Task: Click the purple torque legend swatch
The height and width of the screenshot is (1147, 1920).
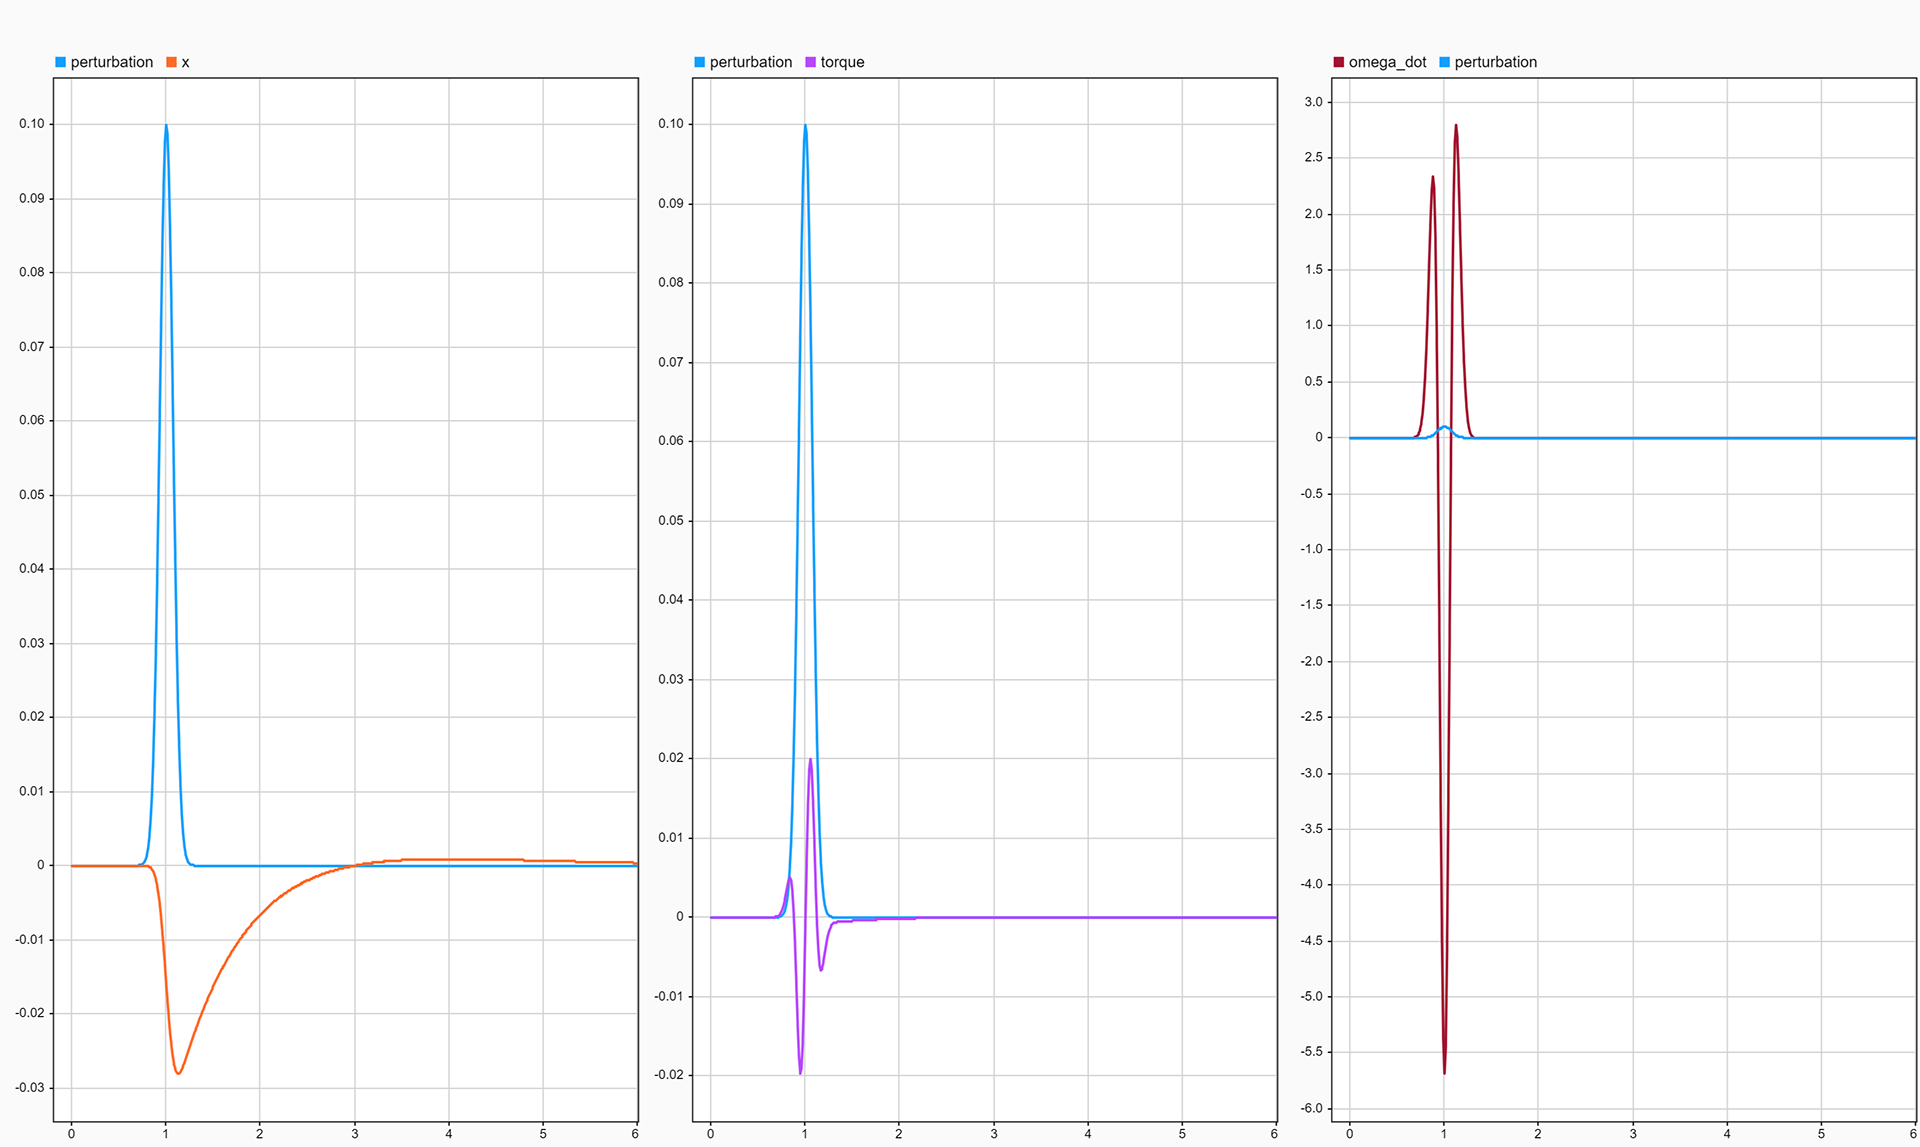Action: [x=810, y=62]
